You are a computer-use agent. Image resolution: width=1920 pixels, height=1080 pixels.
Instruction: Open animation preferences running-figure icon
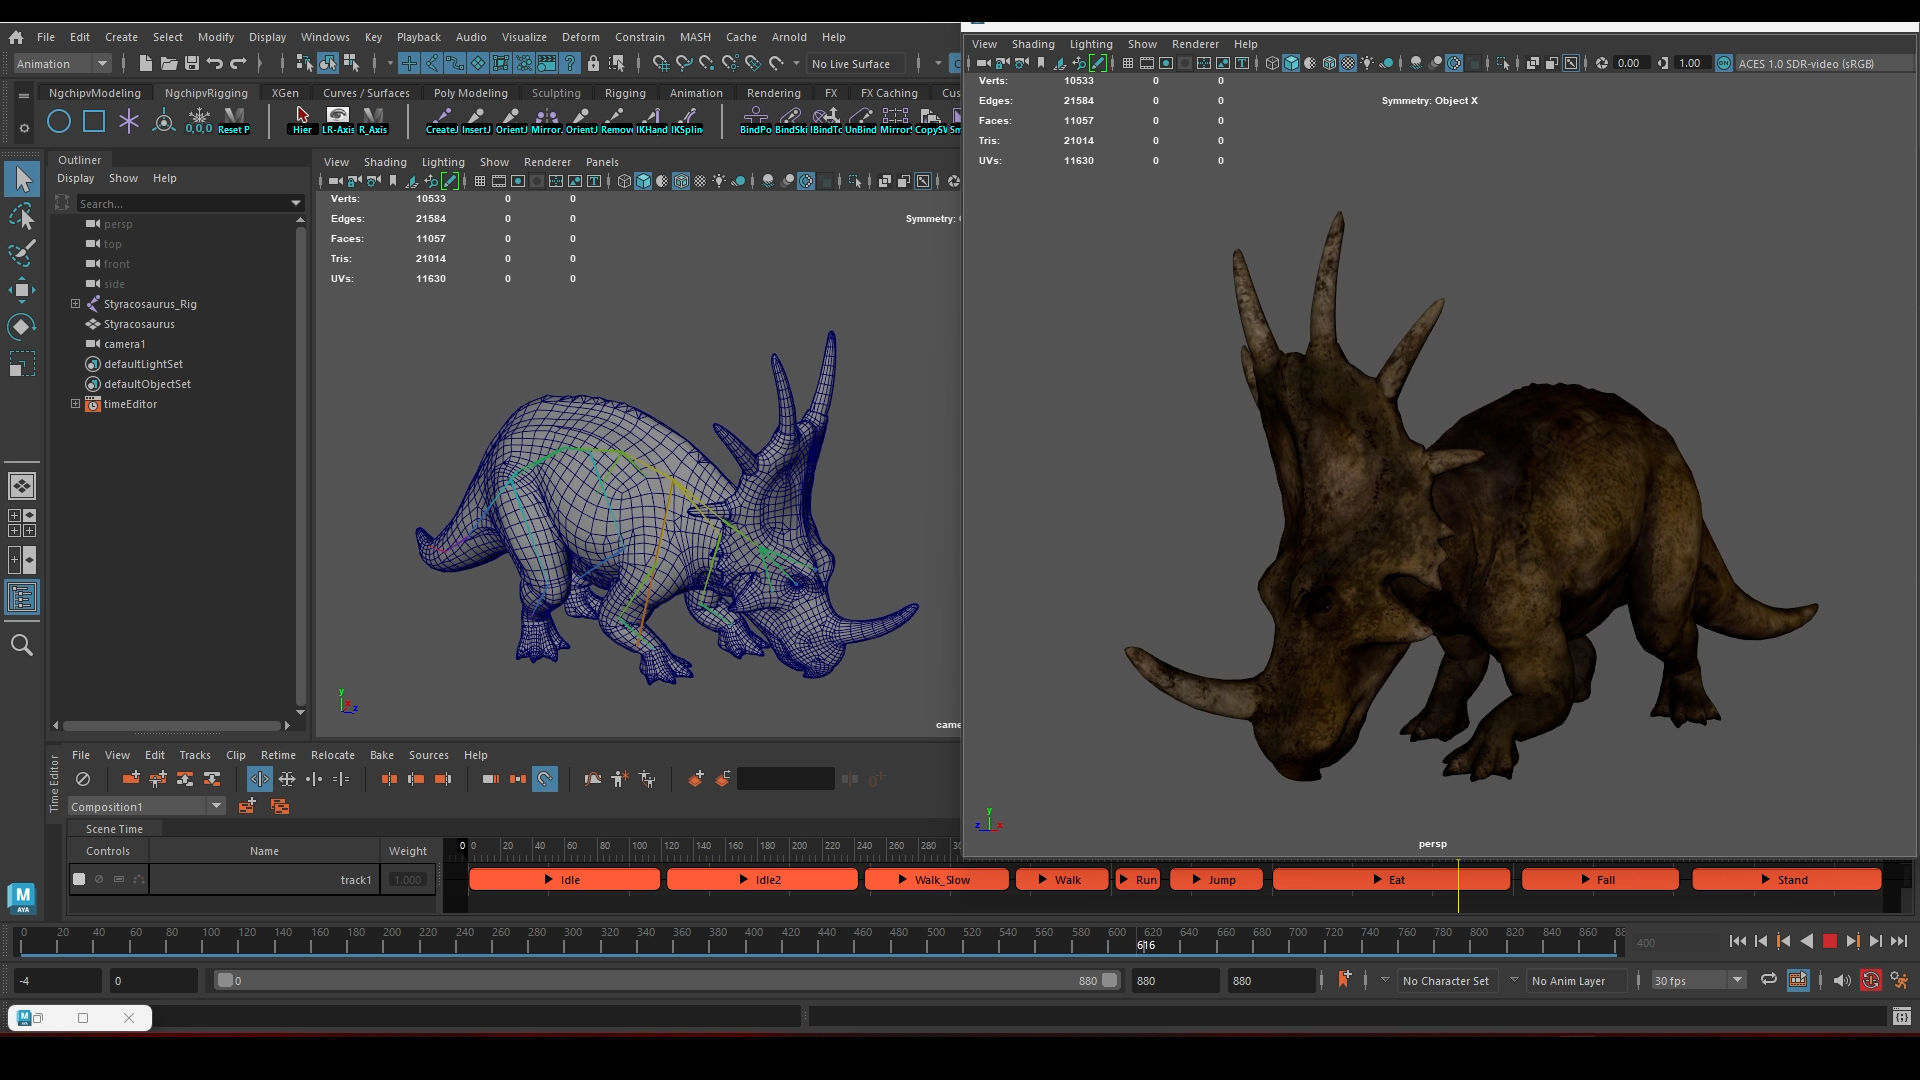click(x=1899, y=981)
